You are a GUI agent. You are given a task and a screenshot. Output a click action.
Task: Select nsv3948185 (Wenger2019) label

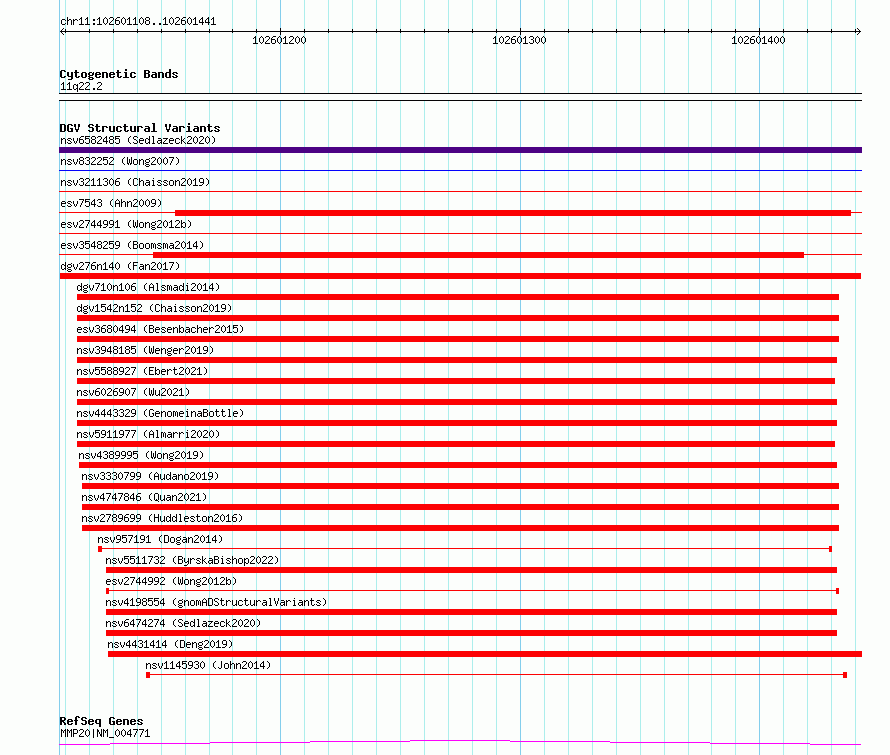pyautogui.click(x=145, y=350)
